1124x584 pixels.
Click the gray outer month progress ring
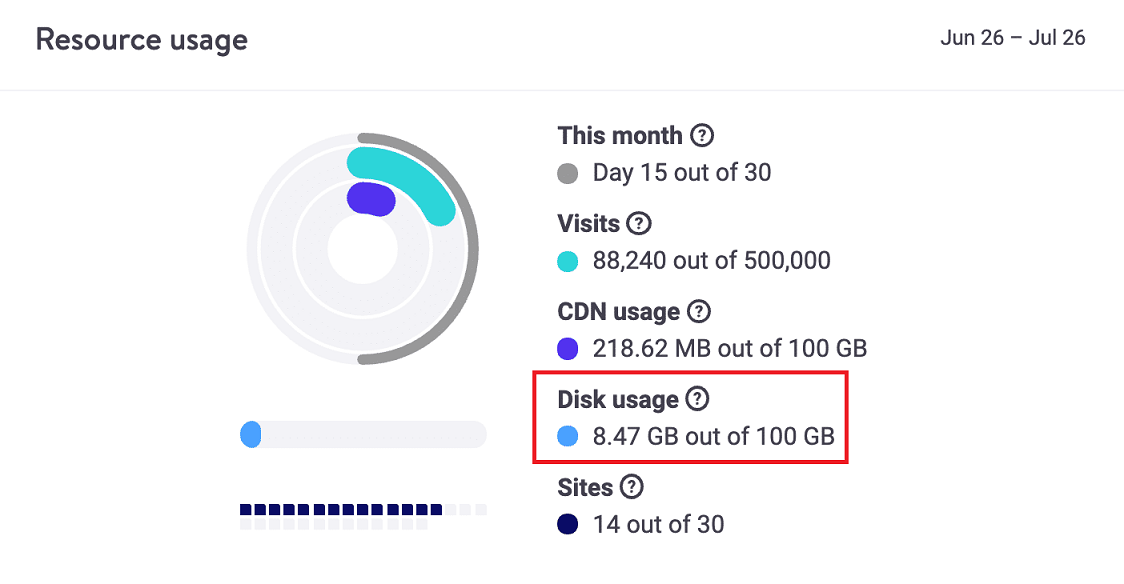pyautogui.click(x=470, y=250)
